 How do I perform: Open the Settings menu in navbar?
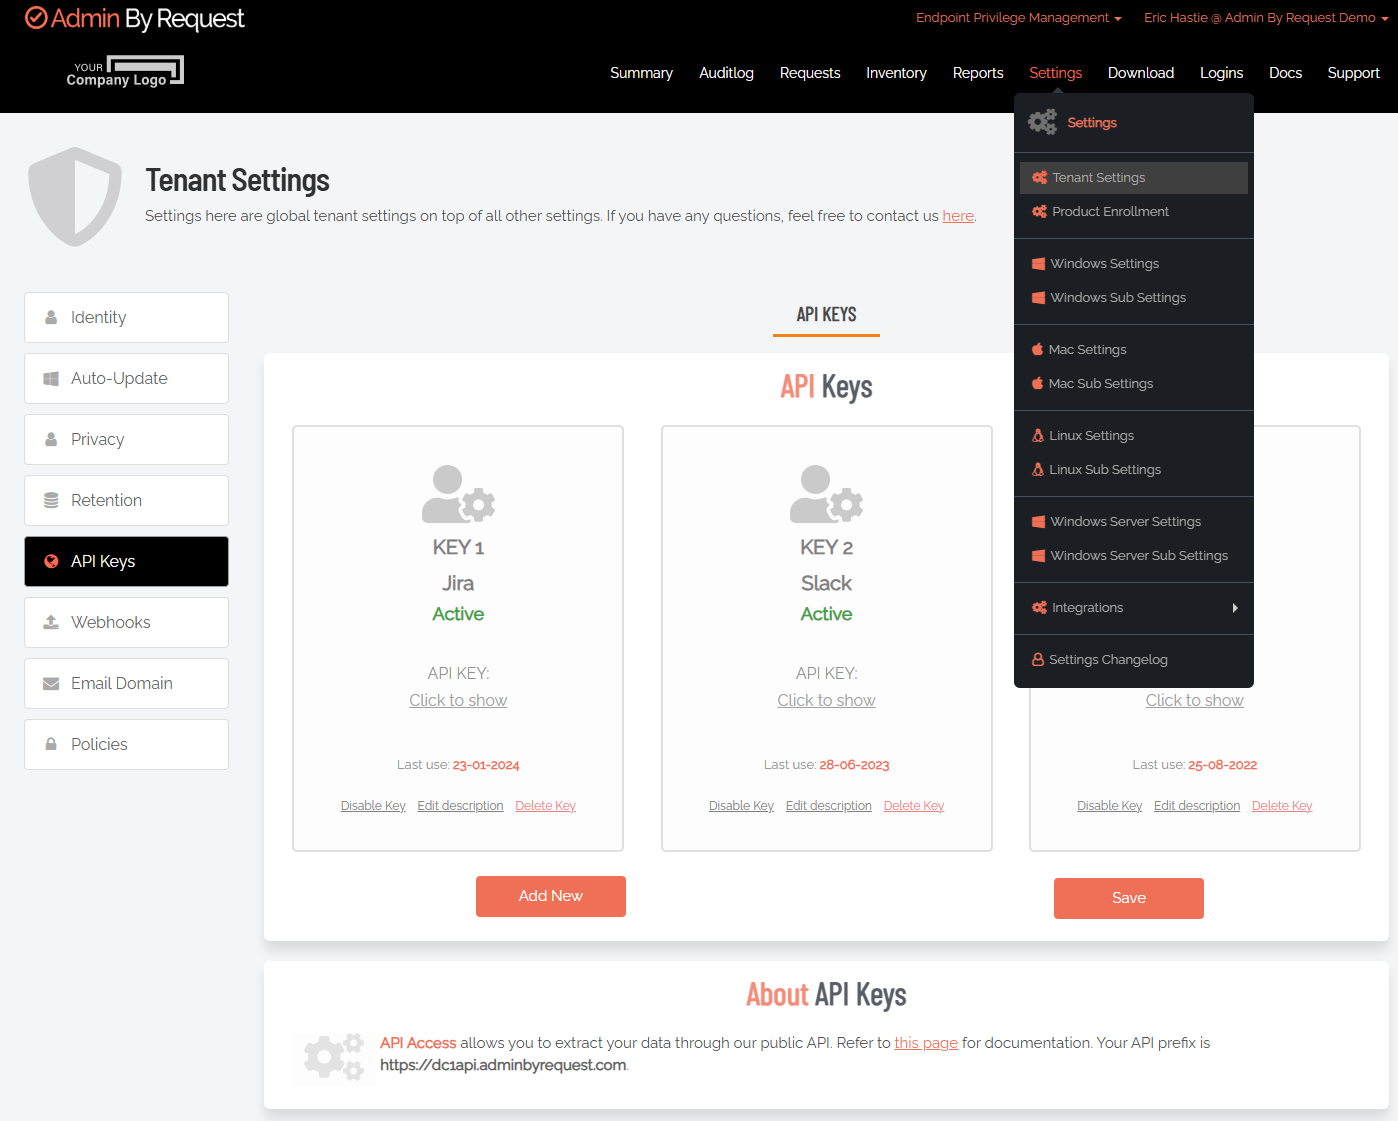click(1055, 73)
